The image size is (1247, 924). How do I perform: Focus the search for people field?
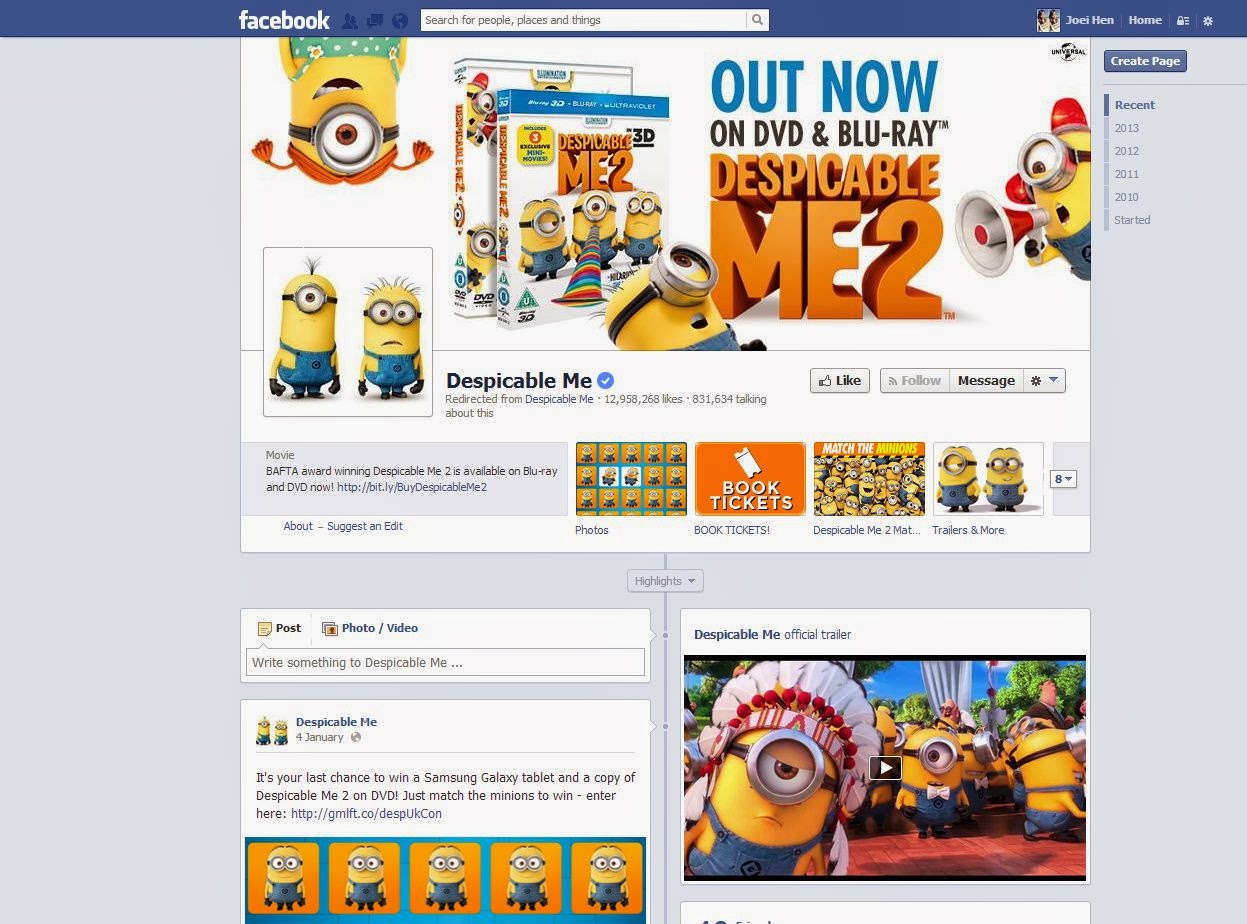coord(584,19)
